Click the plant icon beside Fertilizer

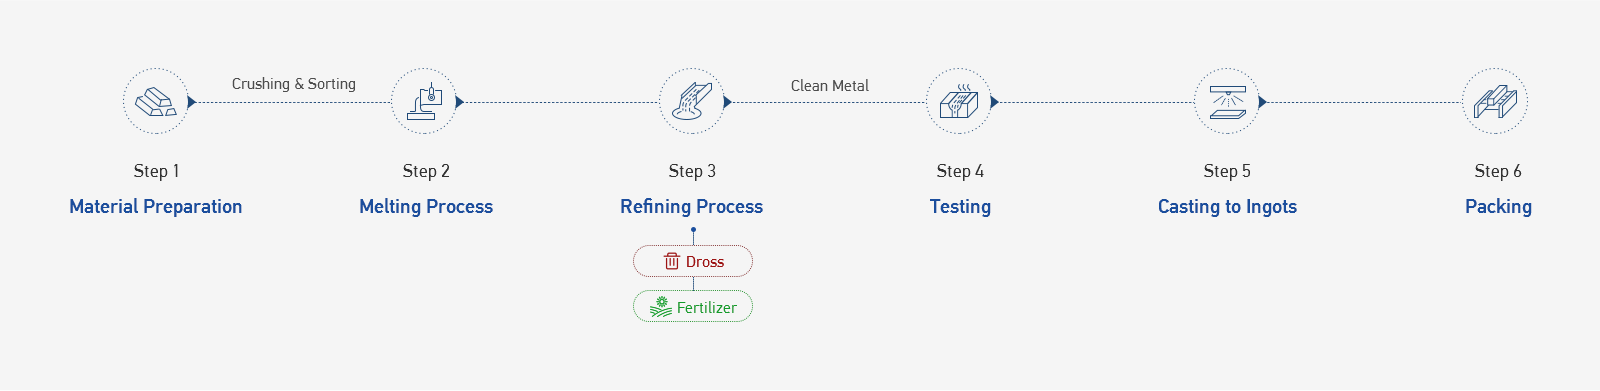(x=661, y=307)
